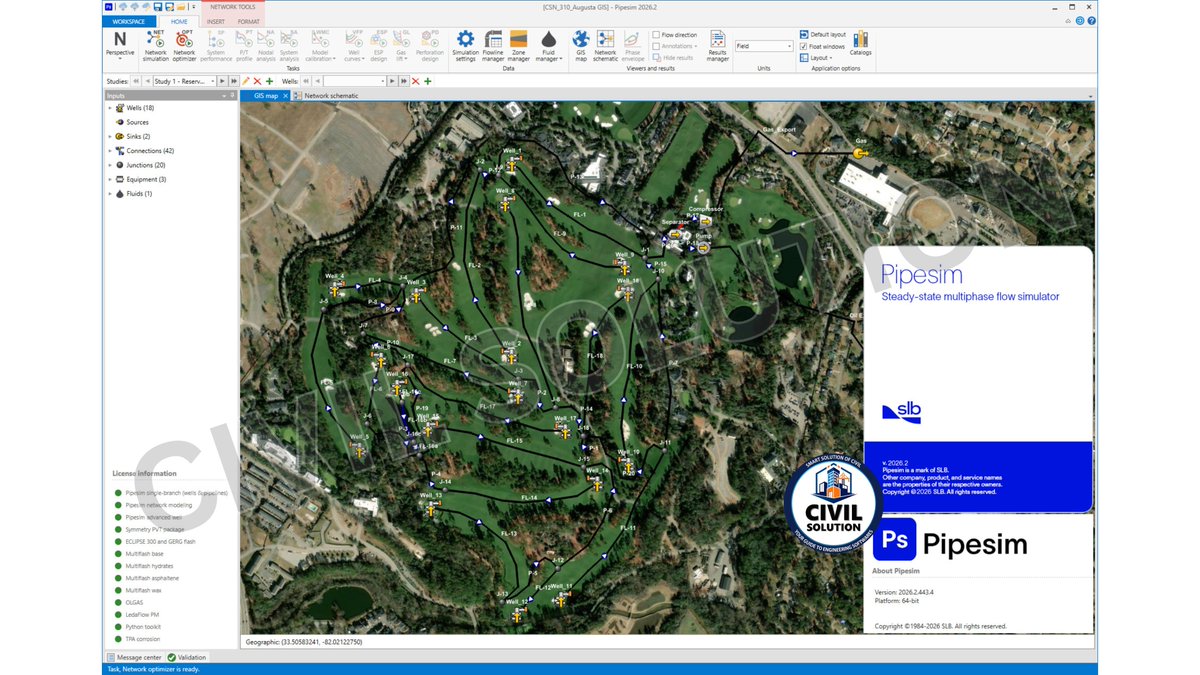
Task: Click the Pin Inputs panel icon
Action: click(x=232, y=96)
